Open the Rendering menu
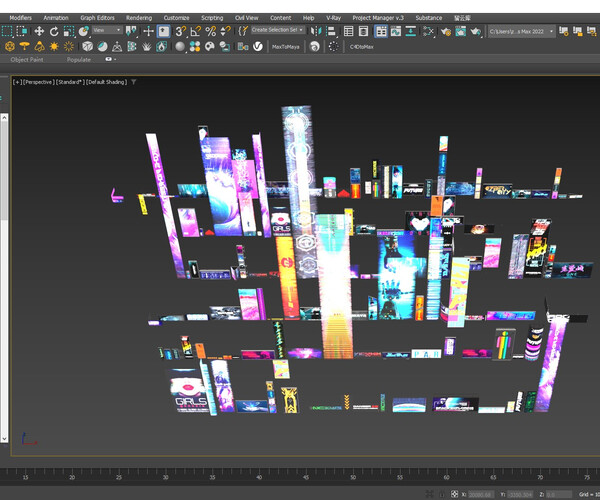 [x=139, y=18]
